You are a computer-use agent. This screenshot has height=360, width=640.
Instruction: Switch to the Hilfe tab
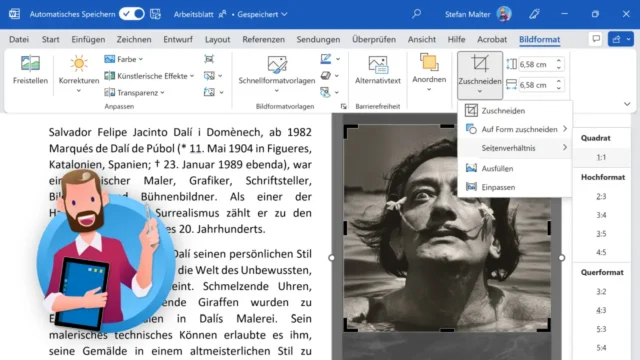pyautogui.click(x=456, y=40)
